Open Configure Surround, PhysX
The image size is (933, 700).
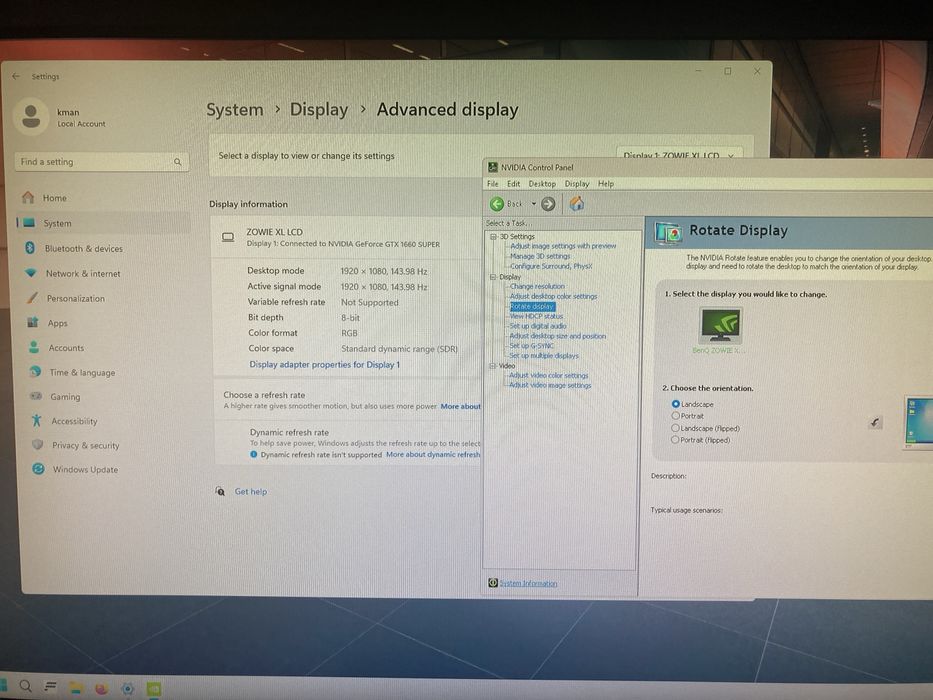click(551, 266)
